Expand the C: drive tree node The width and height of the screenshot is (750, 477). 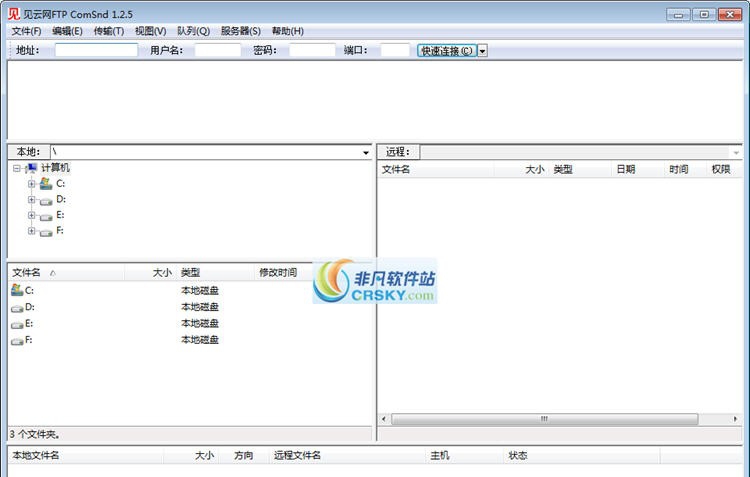click(x=32, y=184)
